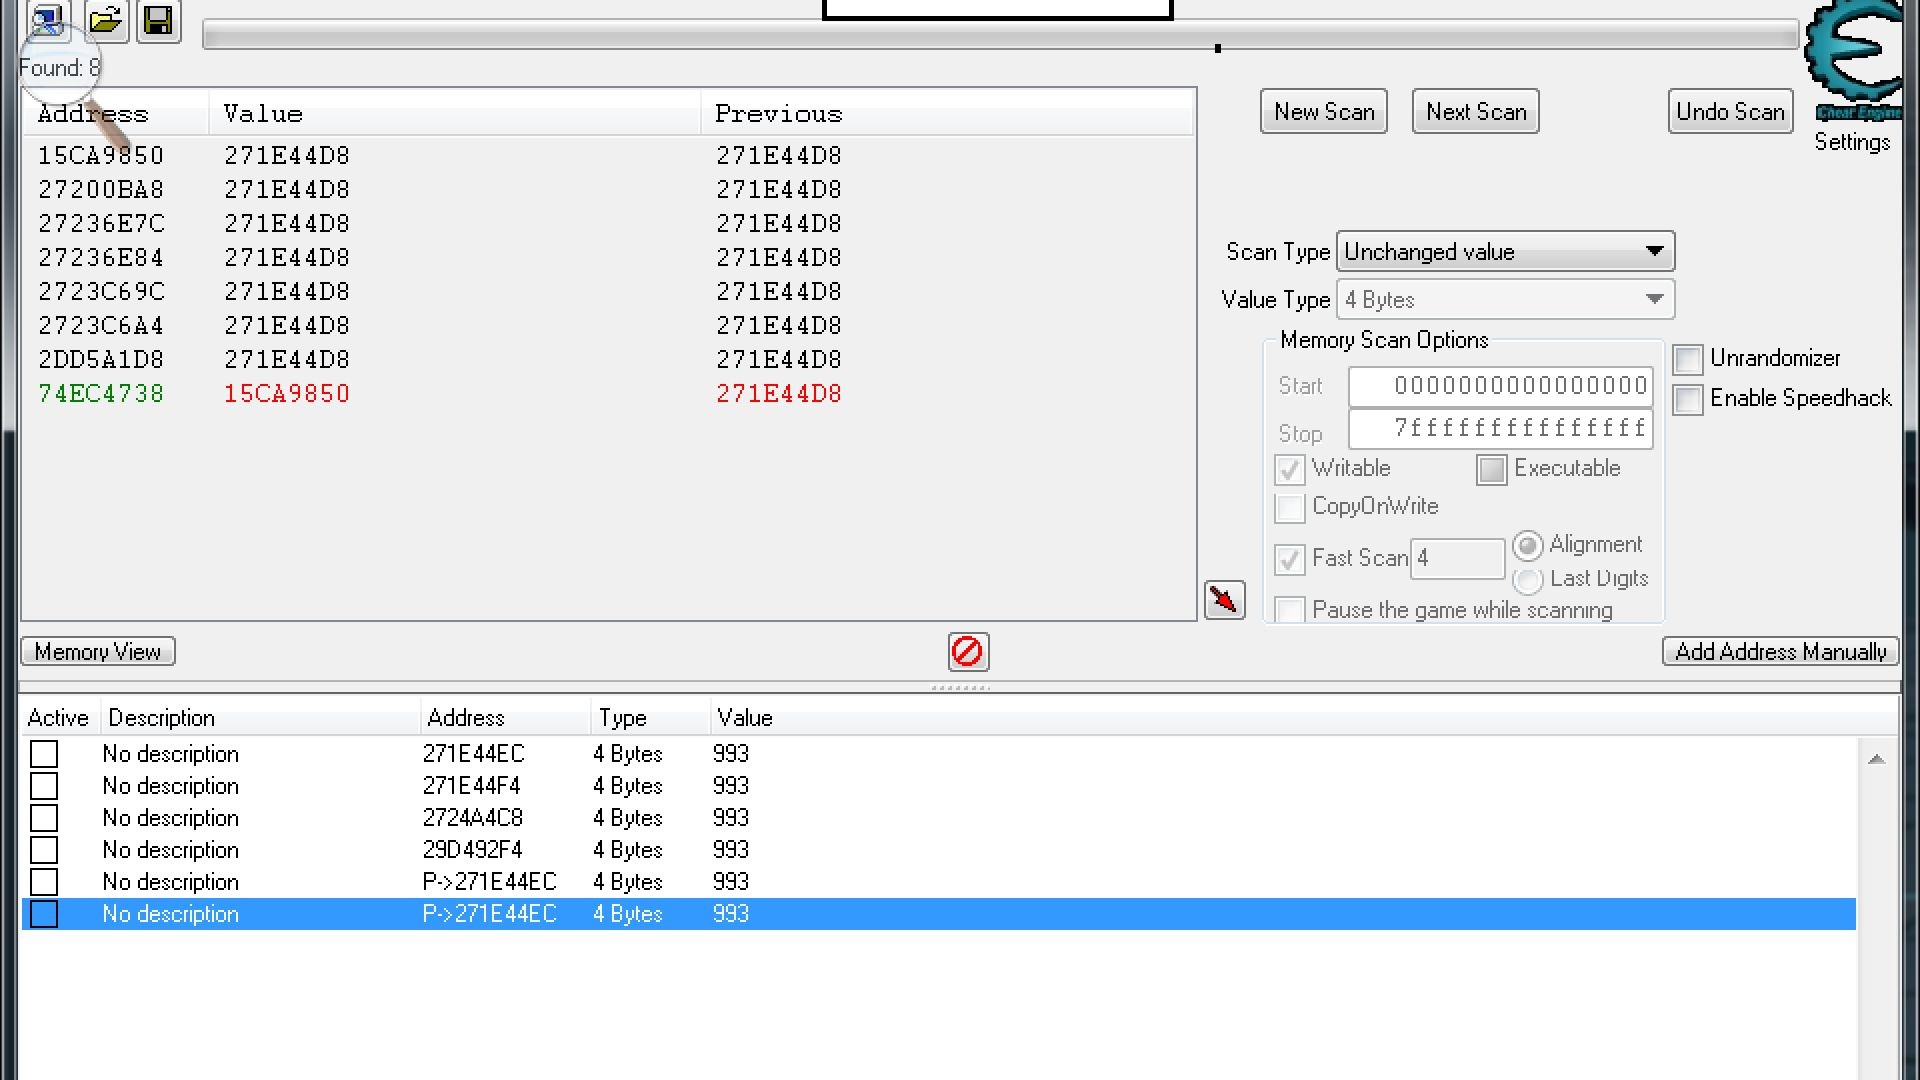This screenshot has height=1080, width=1920.
Task: Select the result row with address 74EC4738
Action: pyautogui.click(x=101, y=394)
